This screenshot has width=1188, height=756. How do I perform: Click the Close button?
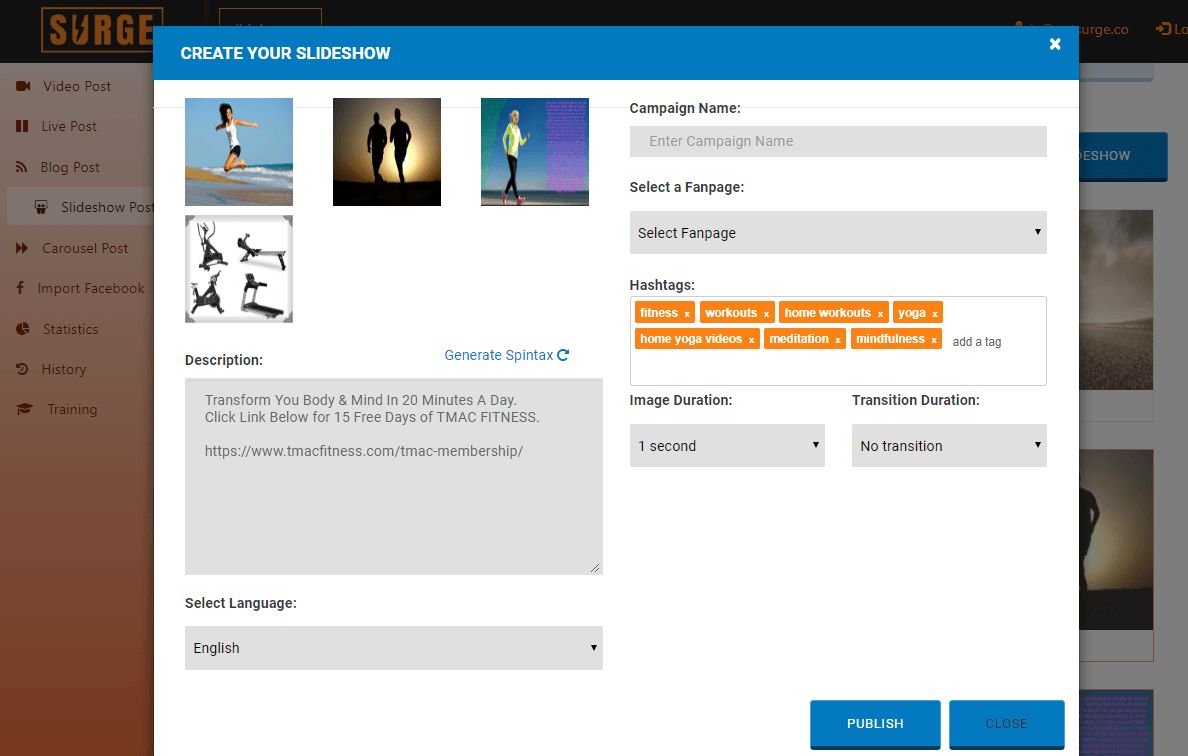tap(1006, 723)
